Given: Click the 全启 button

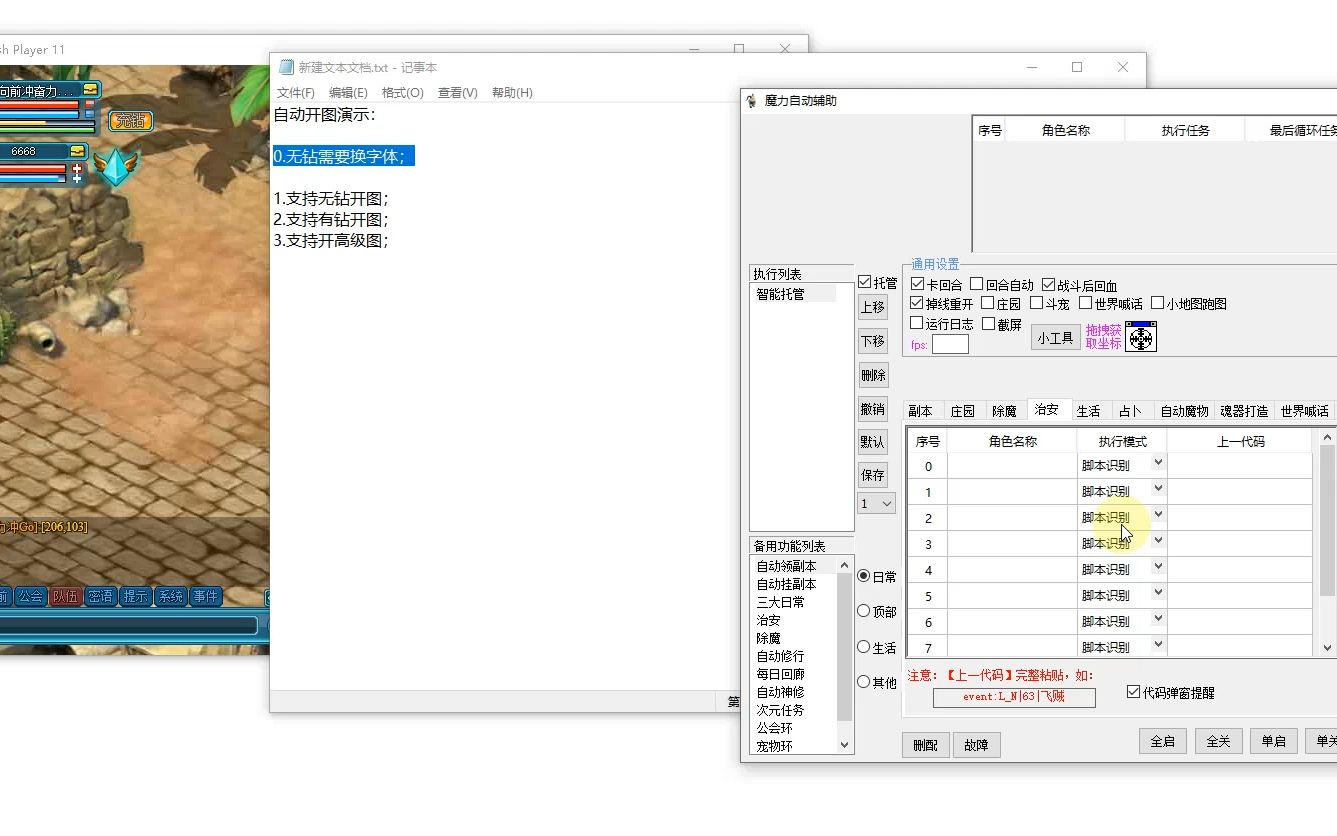Looking at the screenshot, I should (1162, 741).
